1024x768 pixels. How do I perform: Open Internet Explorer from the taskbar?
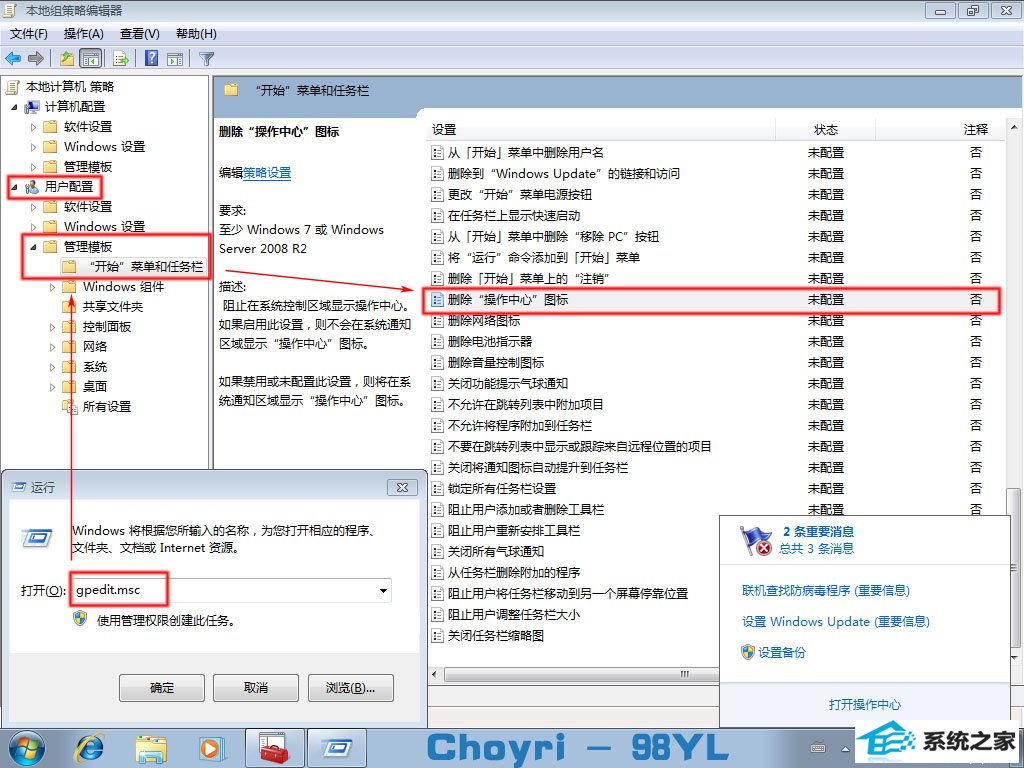89,748
